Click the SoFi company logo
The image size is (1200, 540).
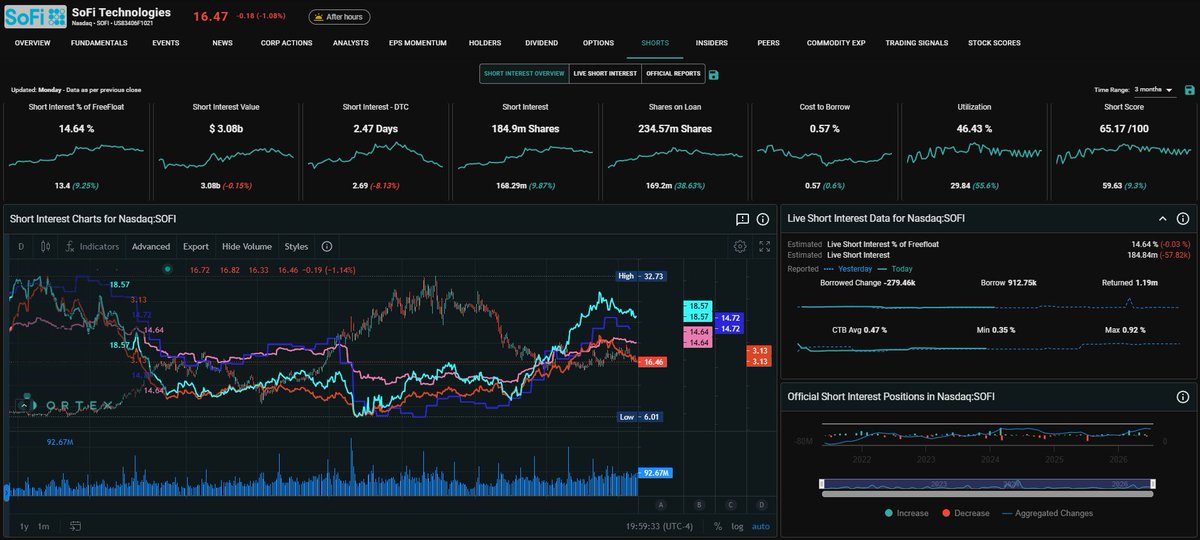pyautogui.click(x=35, y=17)
